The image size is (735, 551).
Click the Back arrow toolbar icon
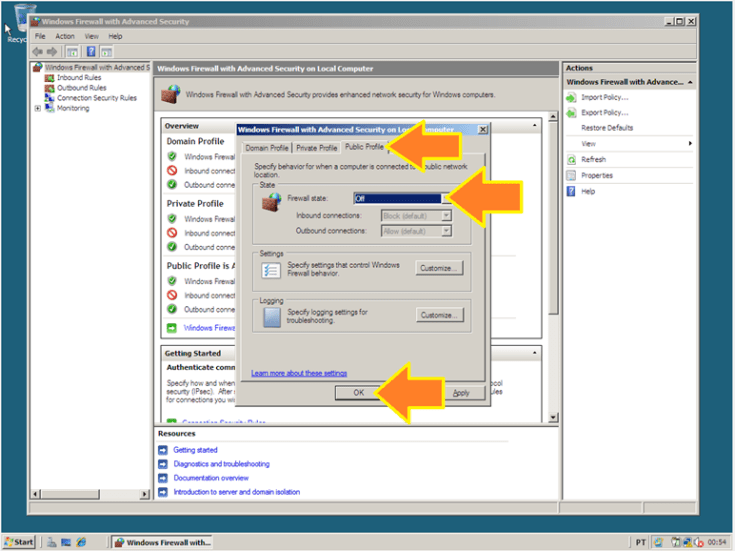(37, 51)
